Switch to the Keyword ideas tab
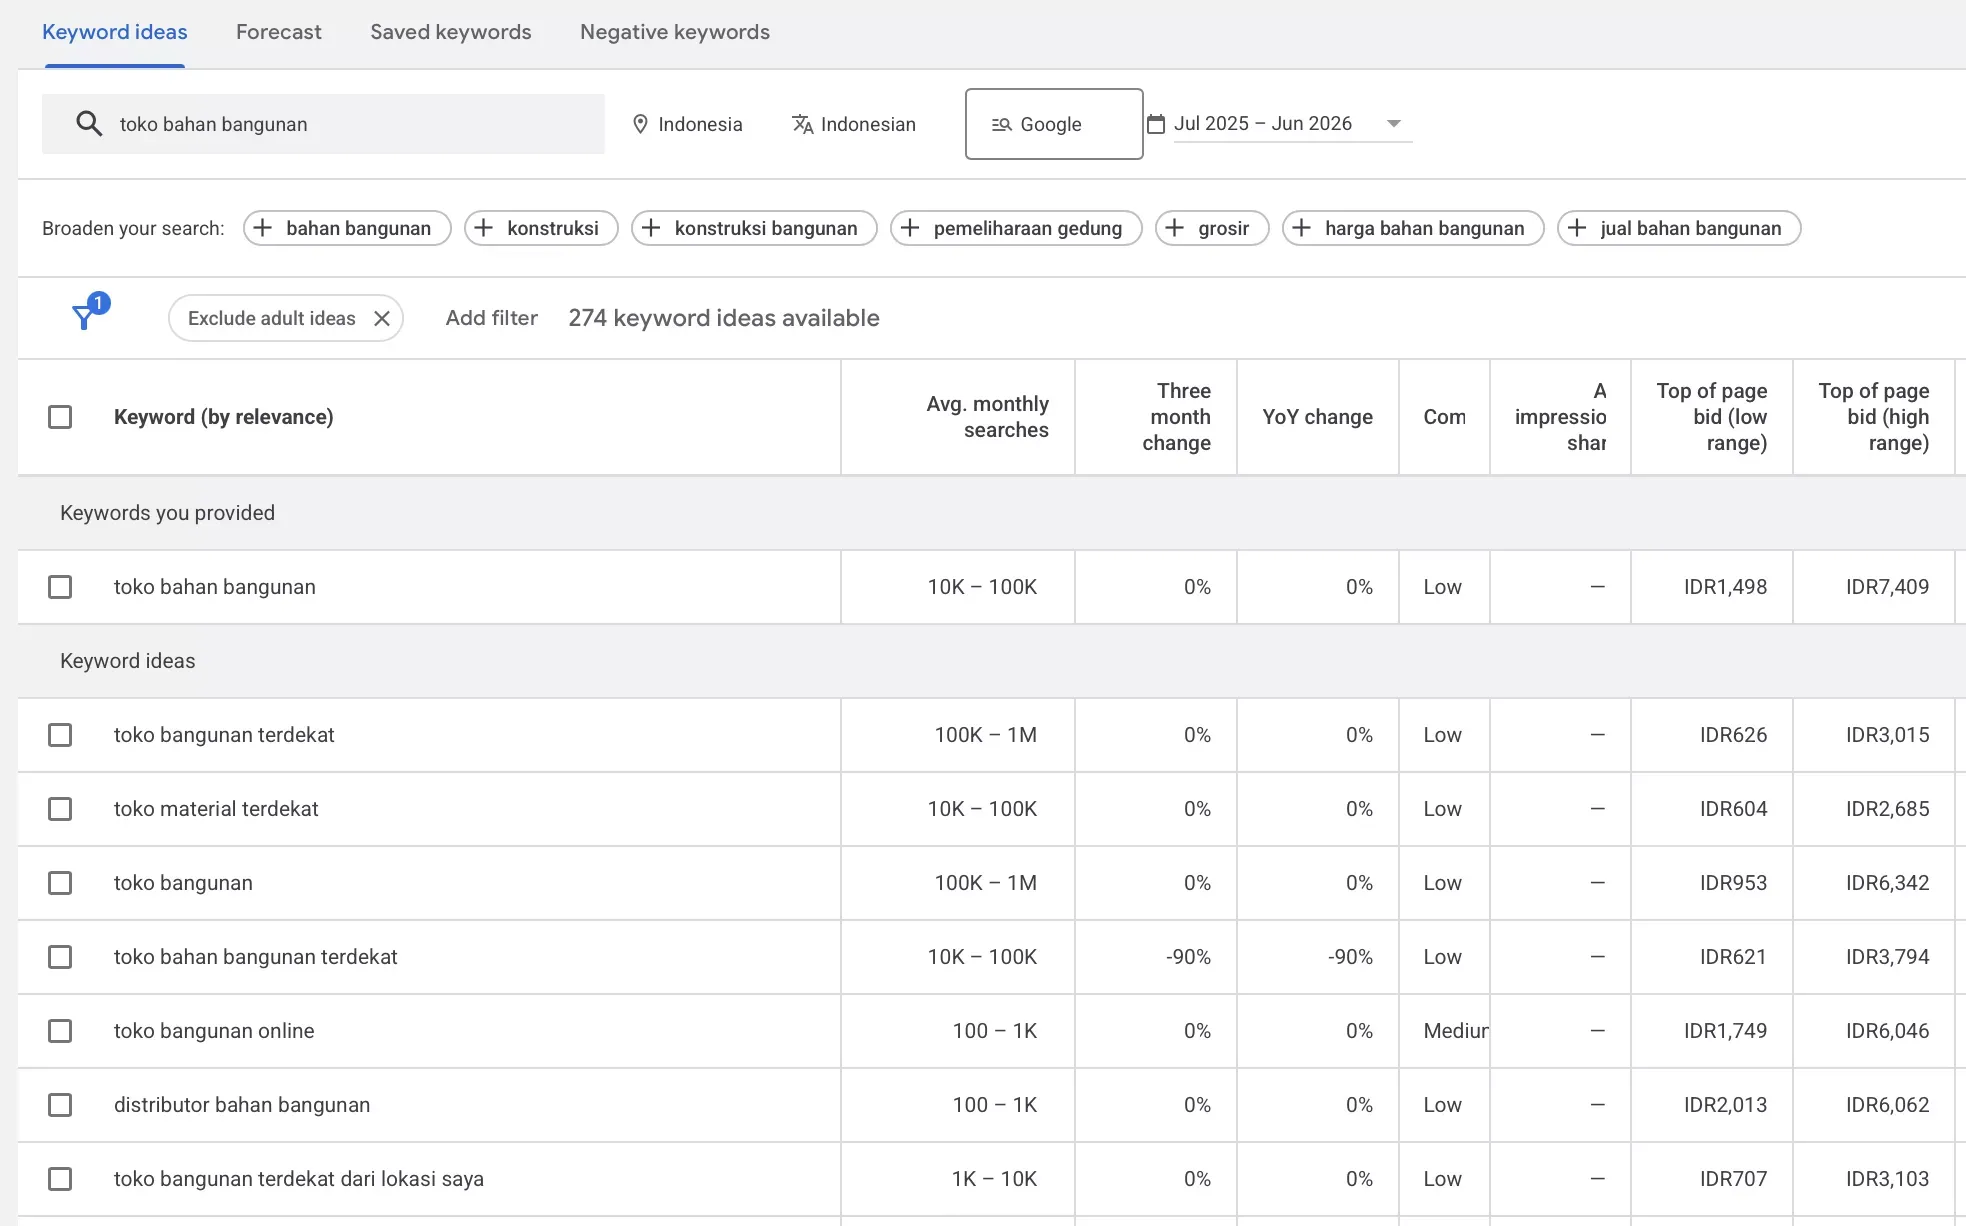 [x=115, y=32]
